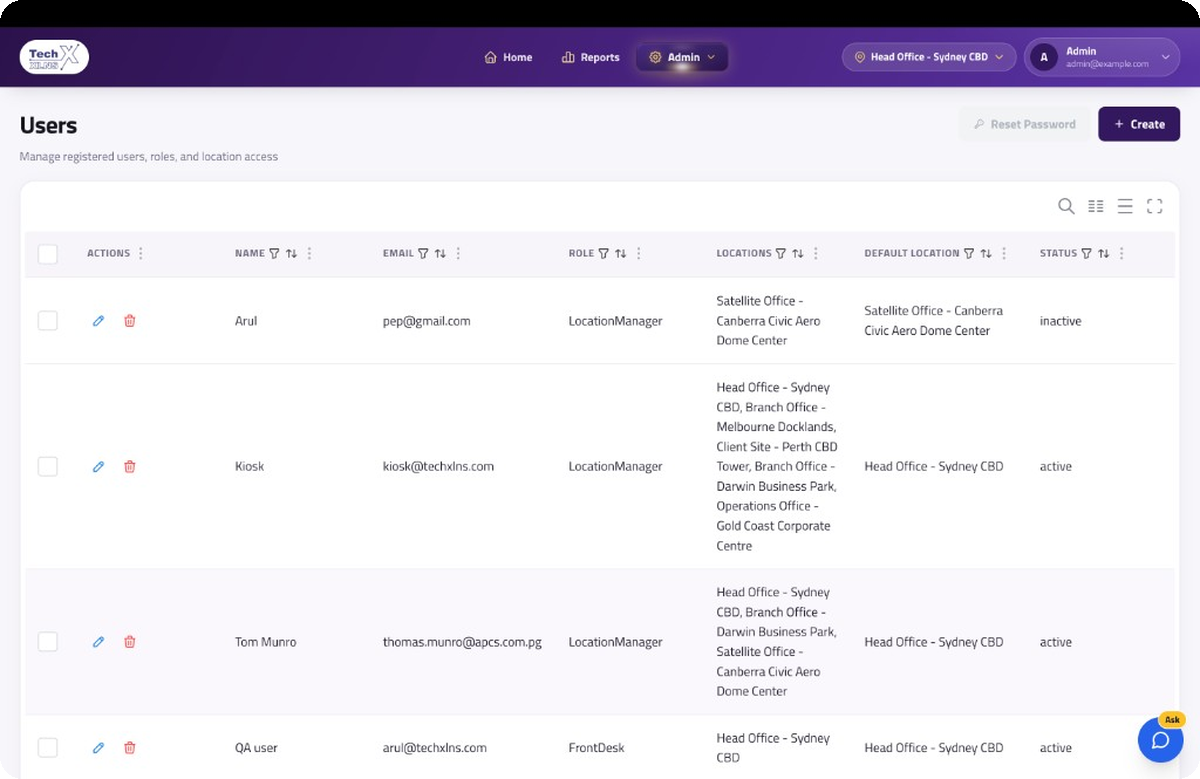Click the Tom Munro name cell
The image size is (1200, 779).
click(265, 642)
